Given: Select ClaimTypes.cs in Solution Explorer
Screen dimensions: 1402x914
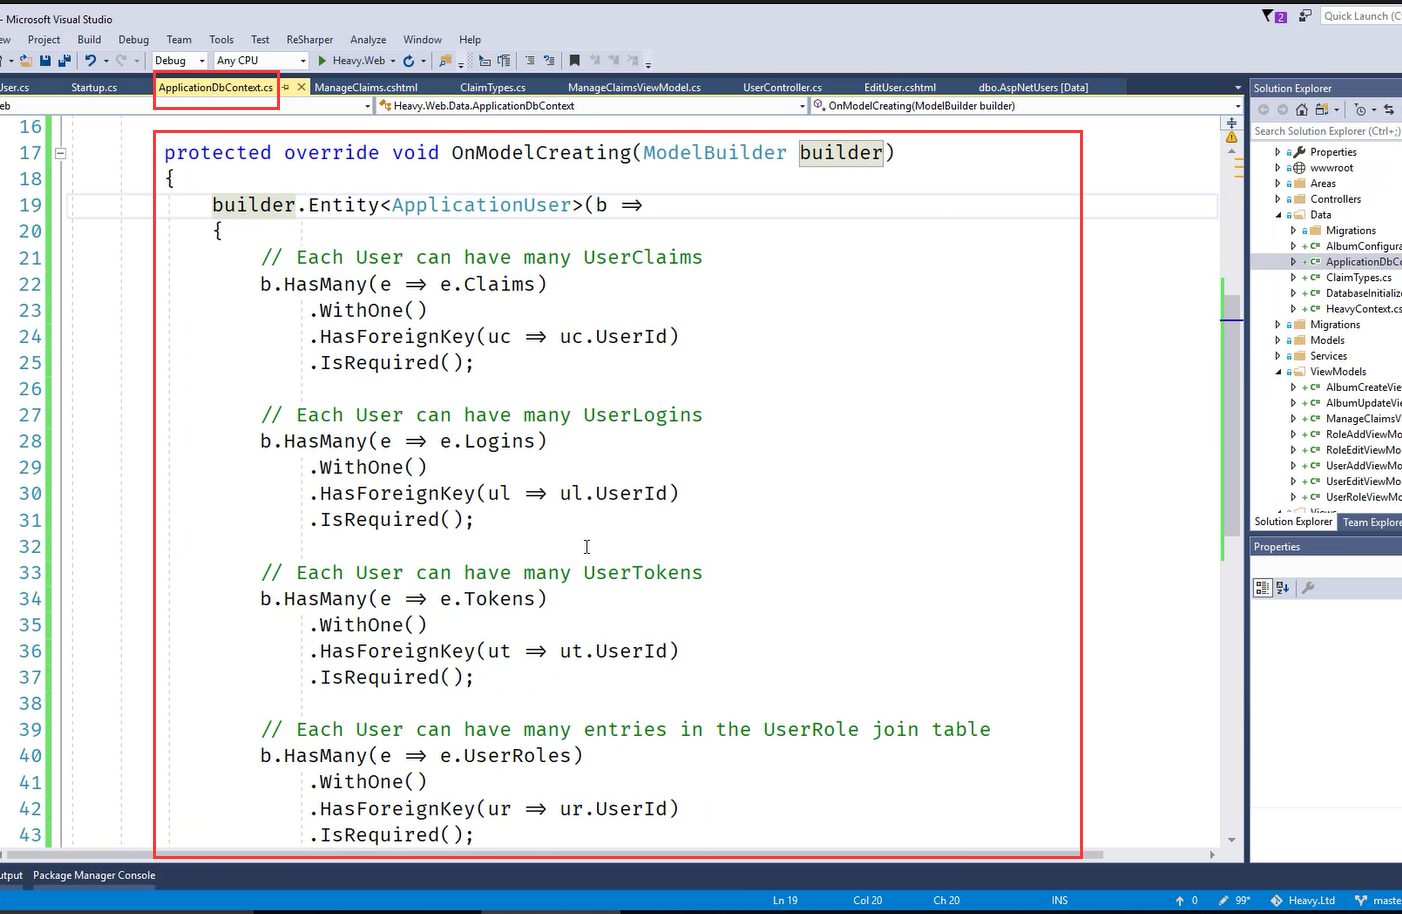Looking at the screenshot, I should click(1358, 277).
